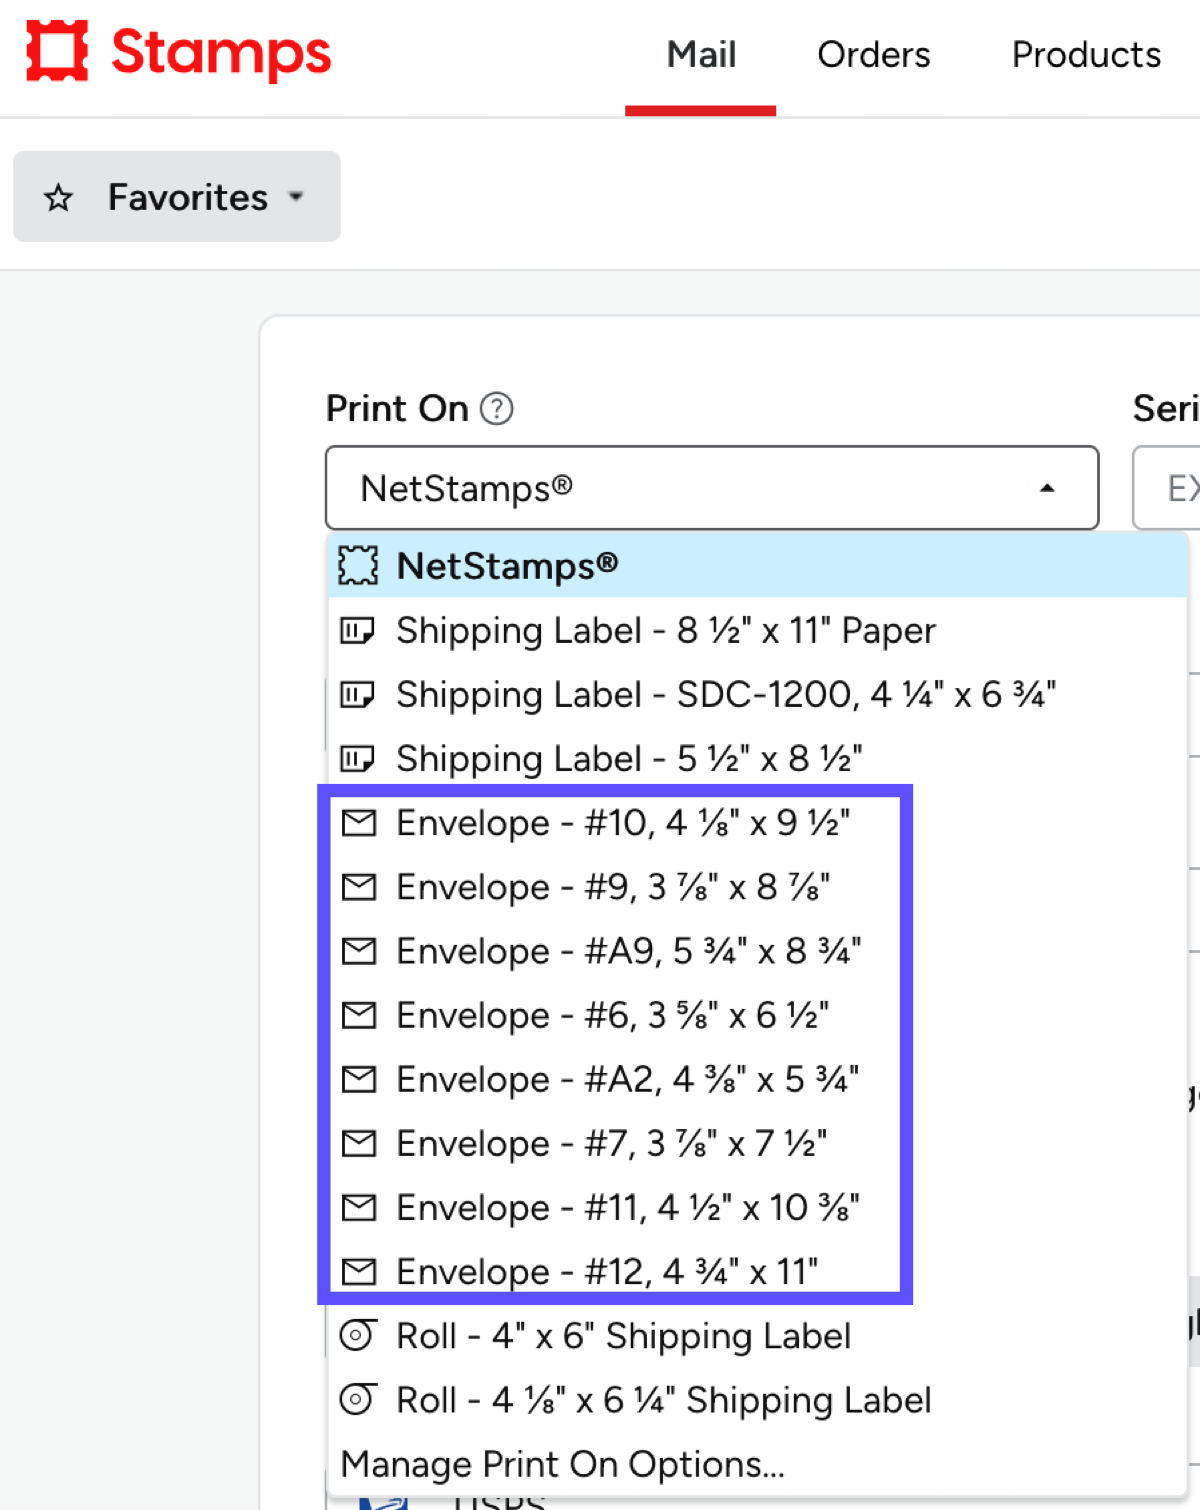Click label icon beside 8 ½" x 11" Paper
The width and height of the screenshot is (1200, 1510).
pyautogui.click(x=357, y=631)
